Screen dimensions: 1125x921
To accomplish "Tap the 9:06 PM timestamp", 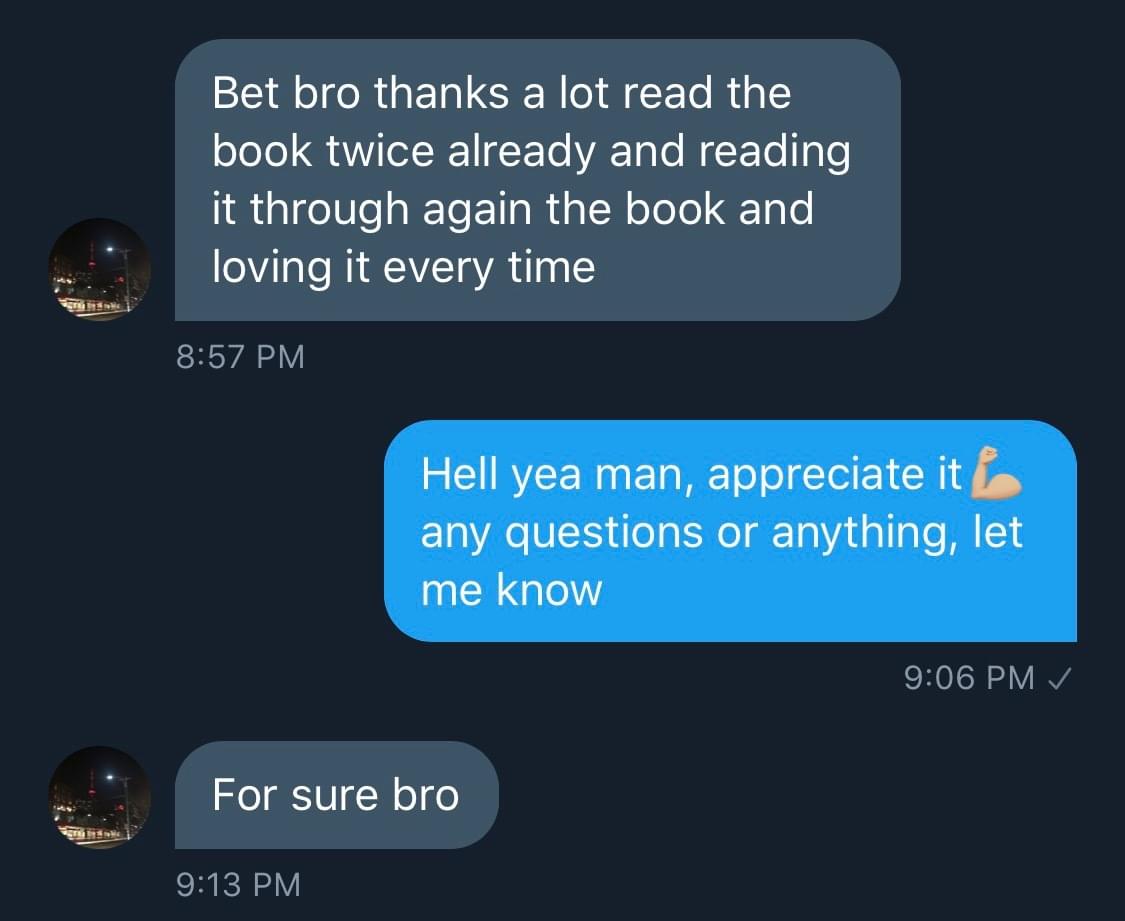I will [x=969, y=678].
